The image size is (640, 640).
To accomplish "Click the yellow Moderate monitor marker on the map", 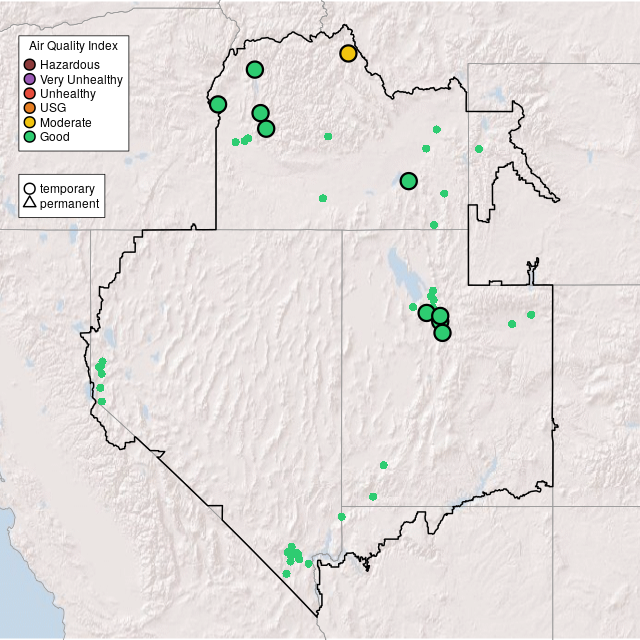I will point(348,53).
